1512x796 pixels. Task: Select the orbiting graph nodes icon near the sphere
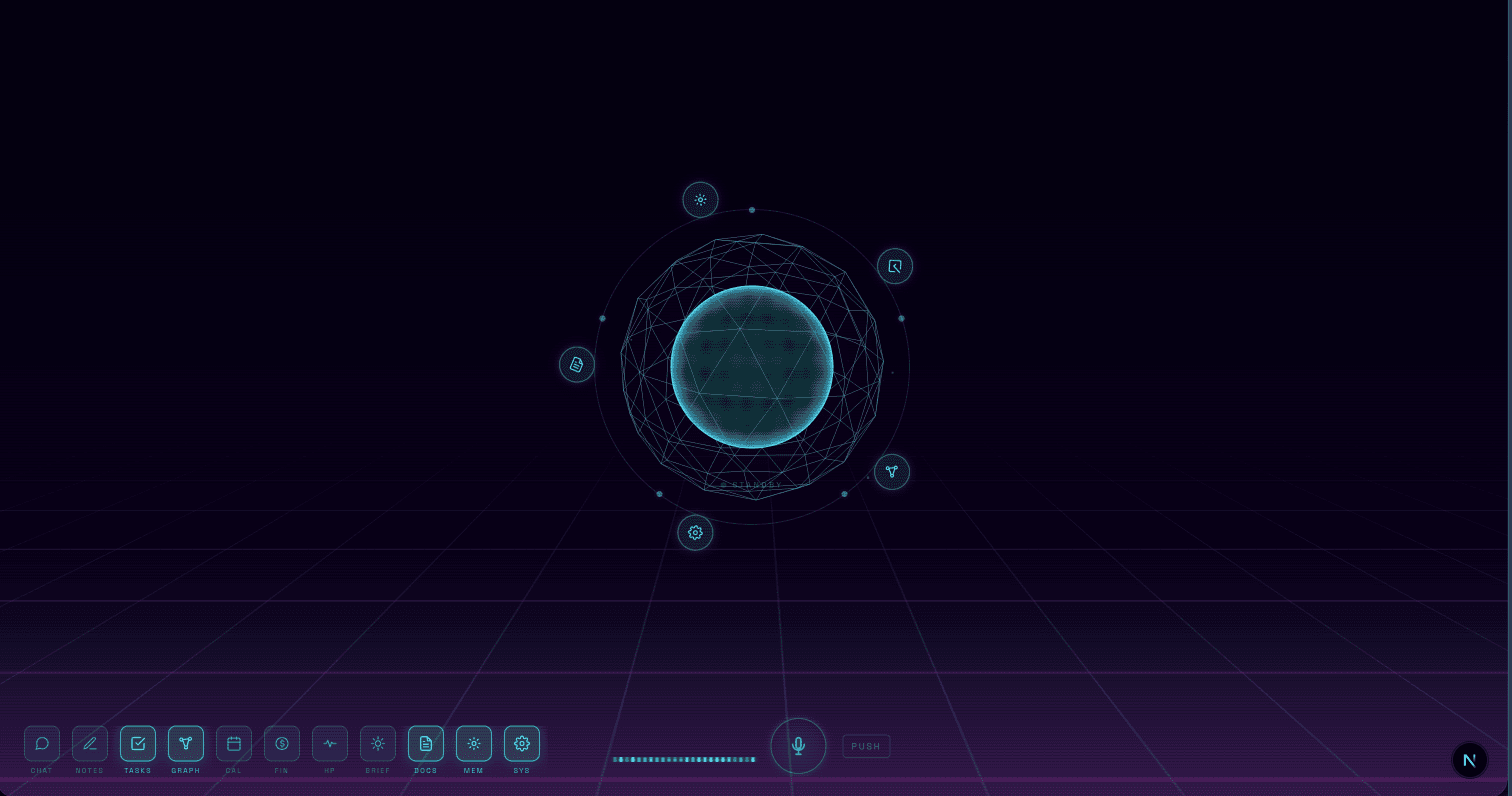(x=892, y=471)
